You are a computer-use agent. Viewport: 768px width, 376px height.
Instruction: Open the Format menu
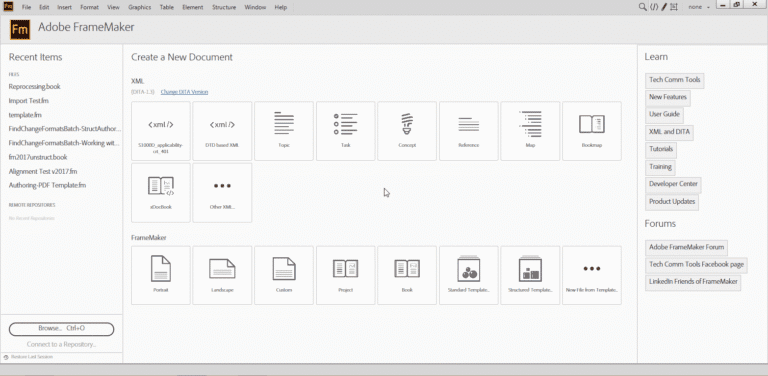coord(89,7)
